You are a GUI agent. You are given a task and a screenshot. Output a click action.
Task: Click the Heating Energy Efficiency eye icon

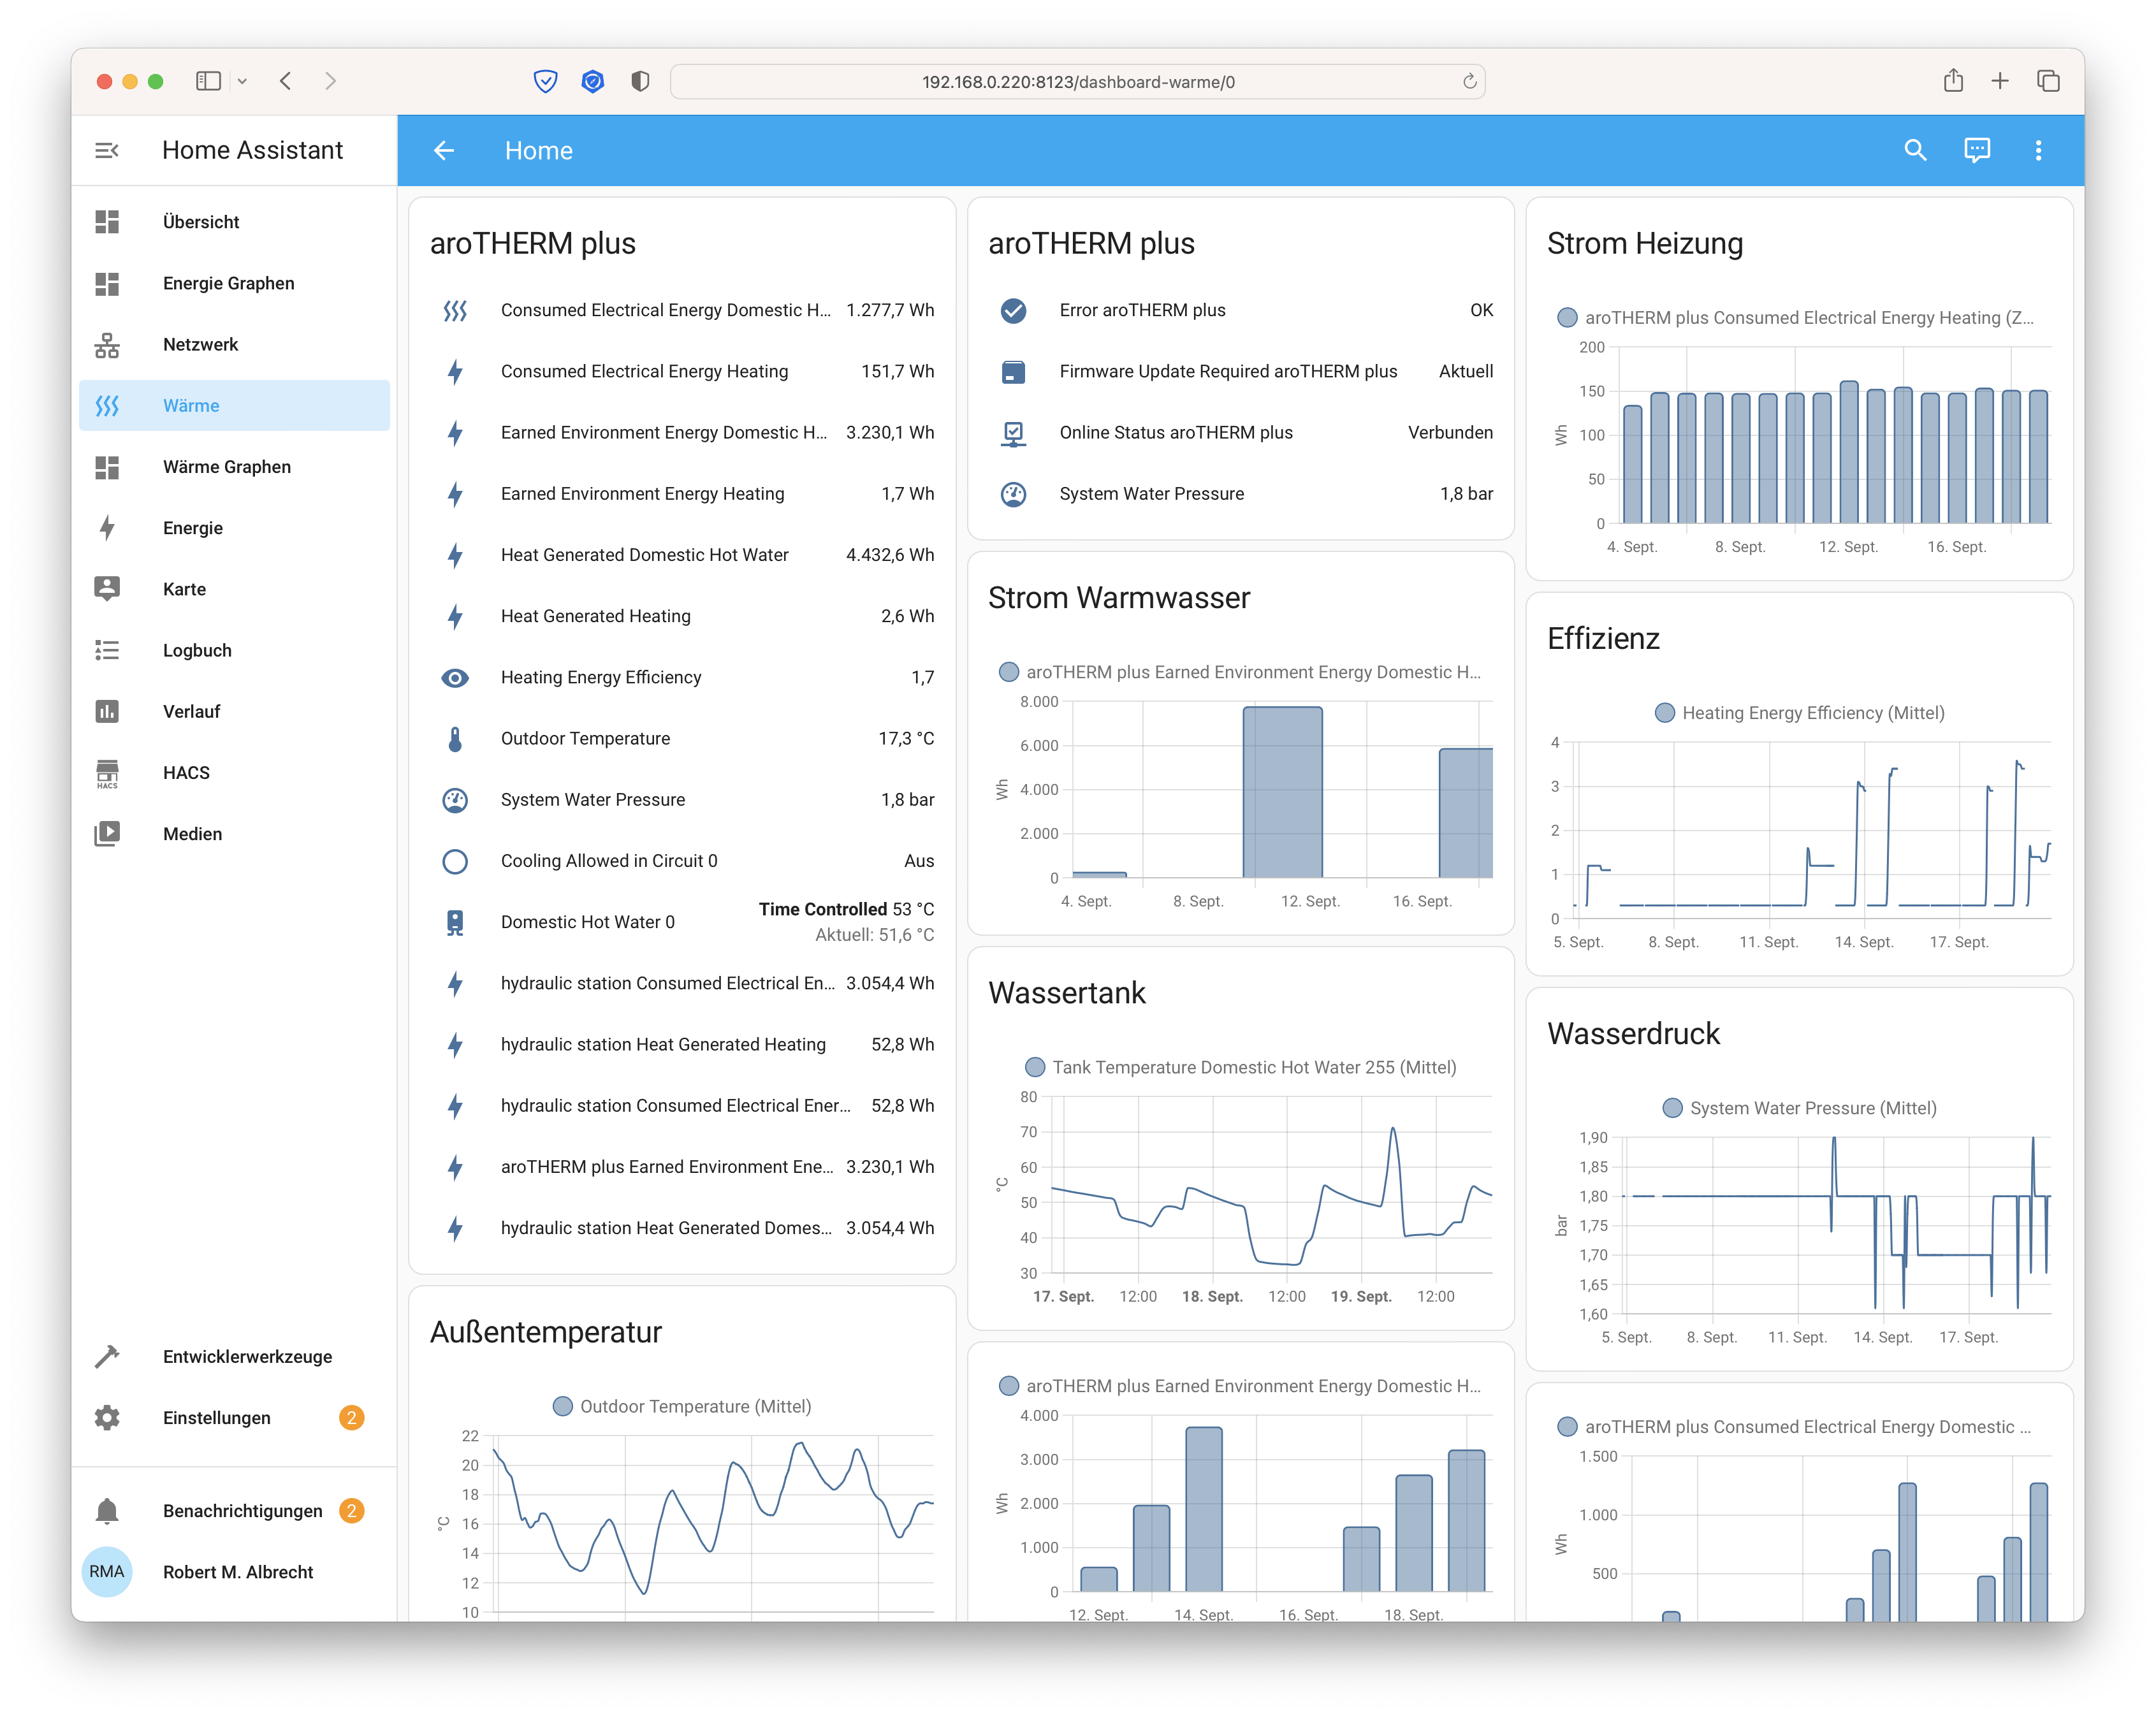pos(455,677)
